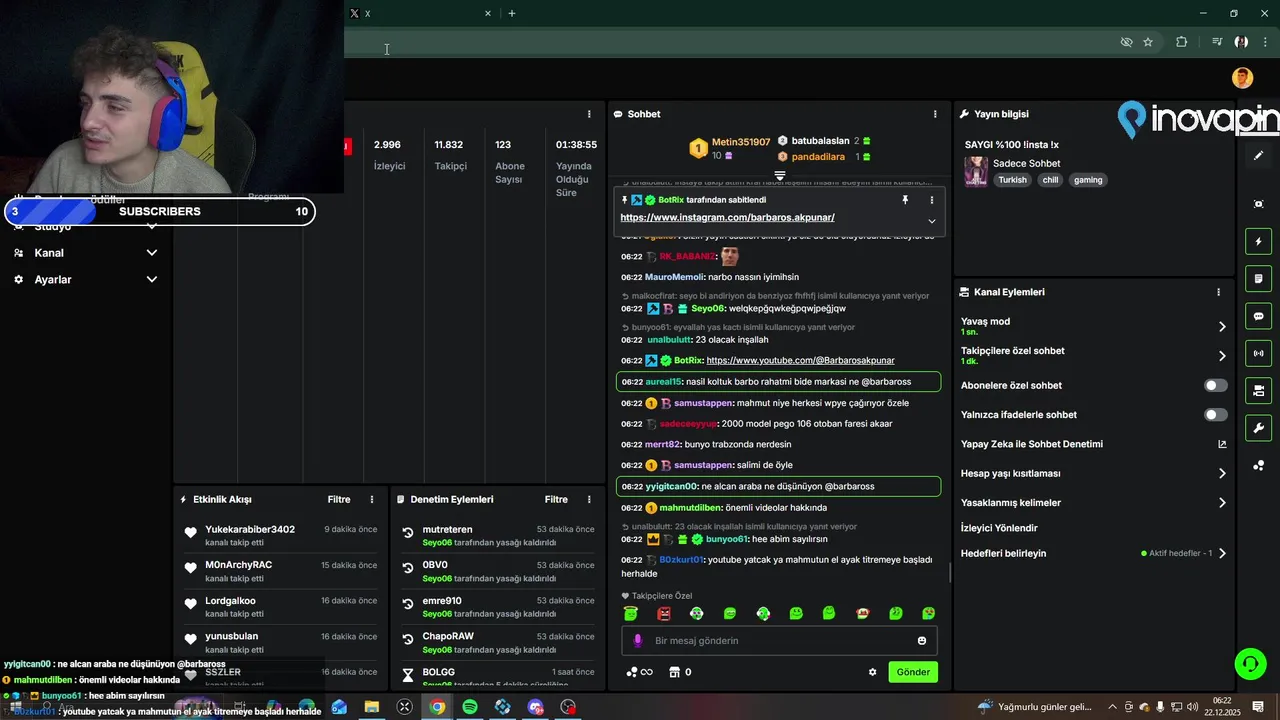Toggle Yalnızca ifadelerle sohbet switch

1216,415
